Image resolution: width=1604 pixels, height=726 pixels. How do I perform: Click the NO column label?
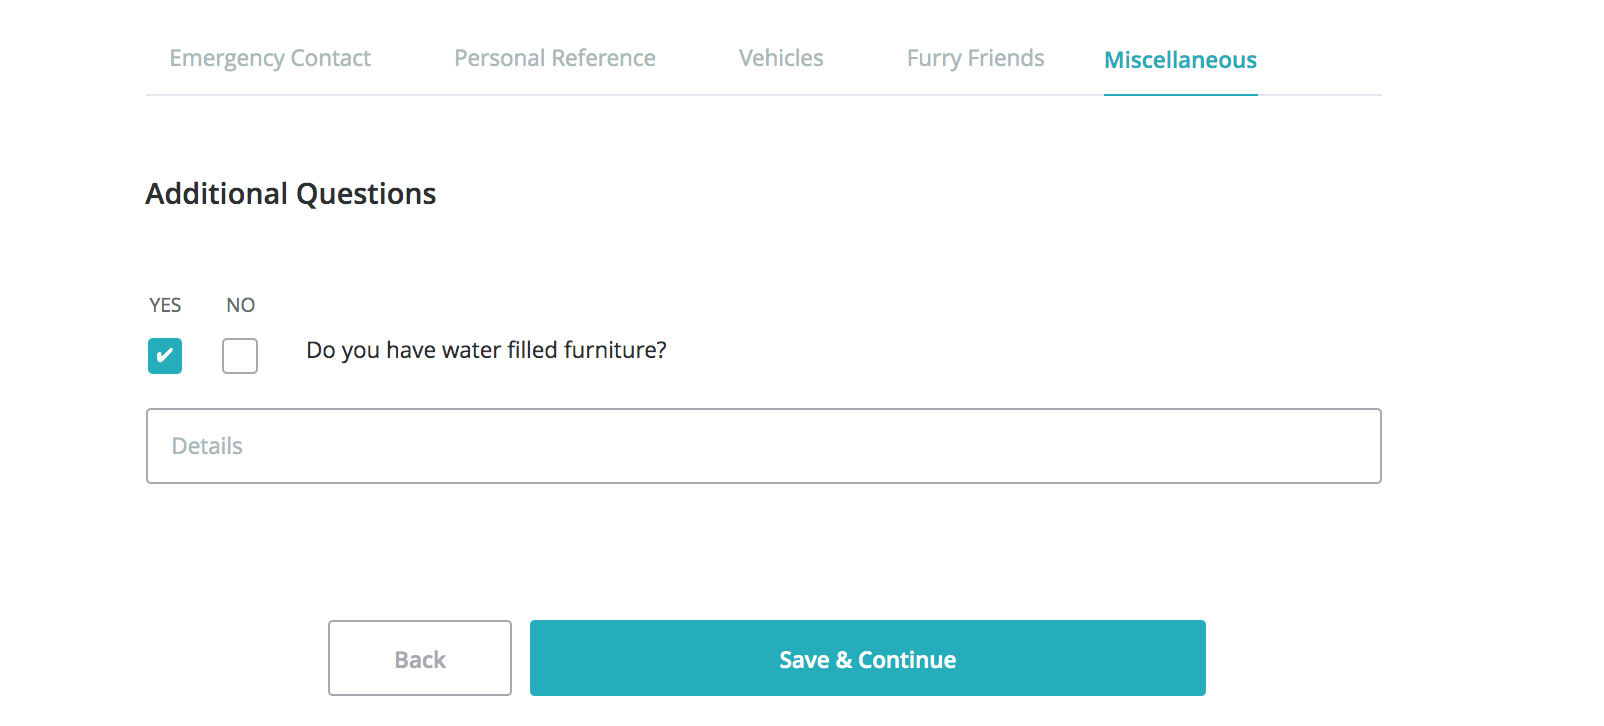[240, 305]
